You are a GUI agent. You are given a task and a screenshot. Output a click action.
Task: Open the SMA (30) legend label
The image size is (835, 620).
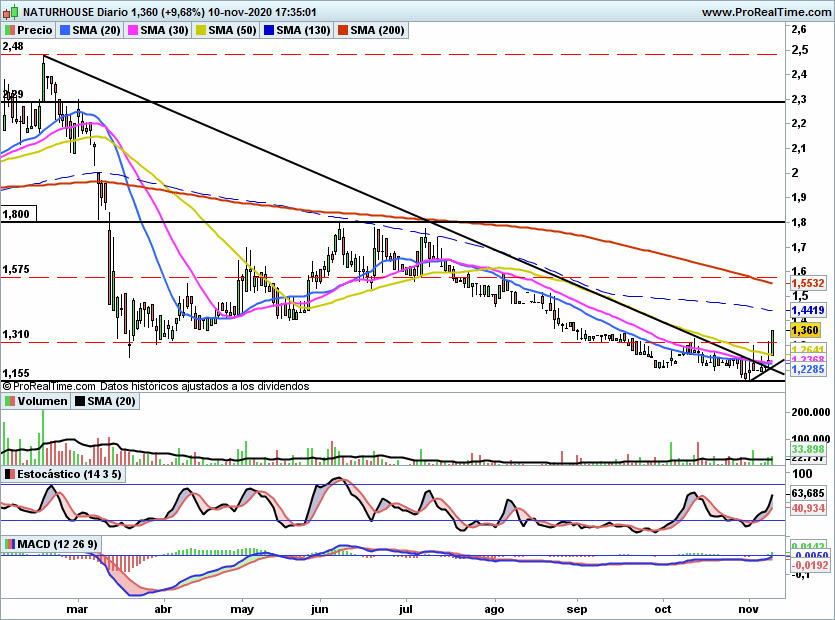point(158,30)
